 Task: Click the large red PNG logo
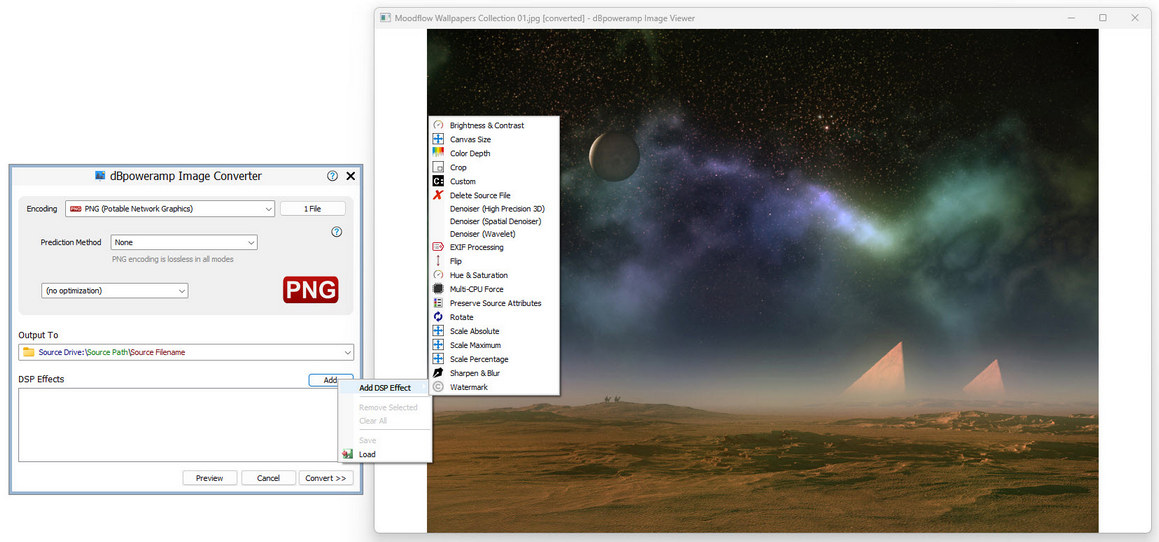pos(310,290)
